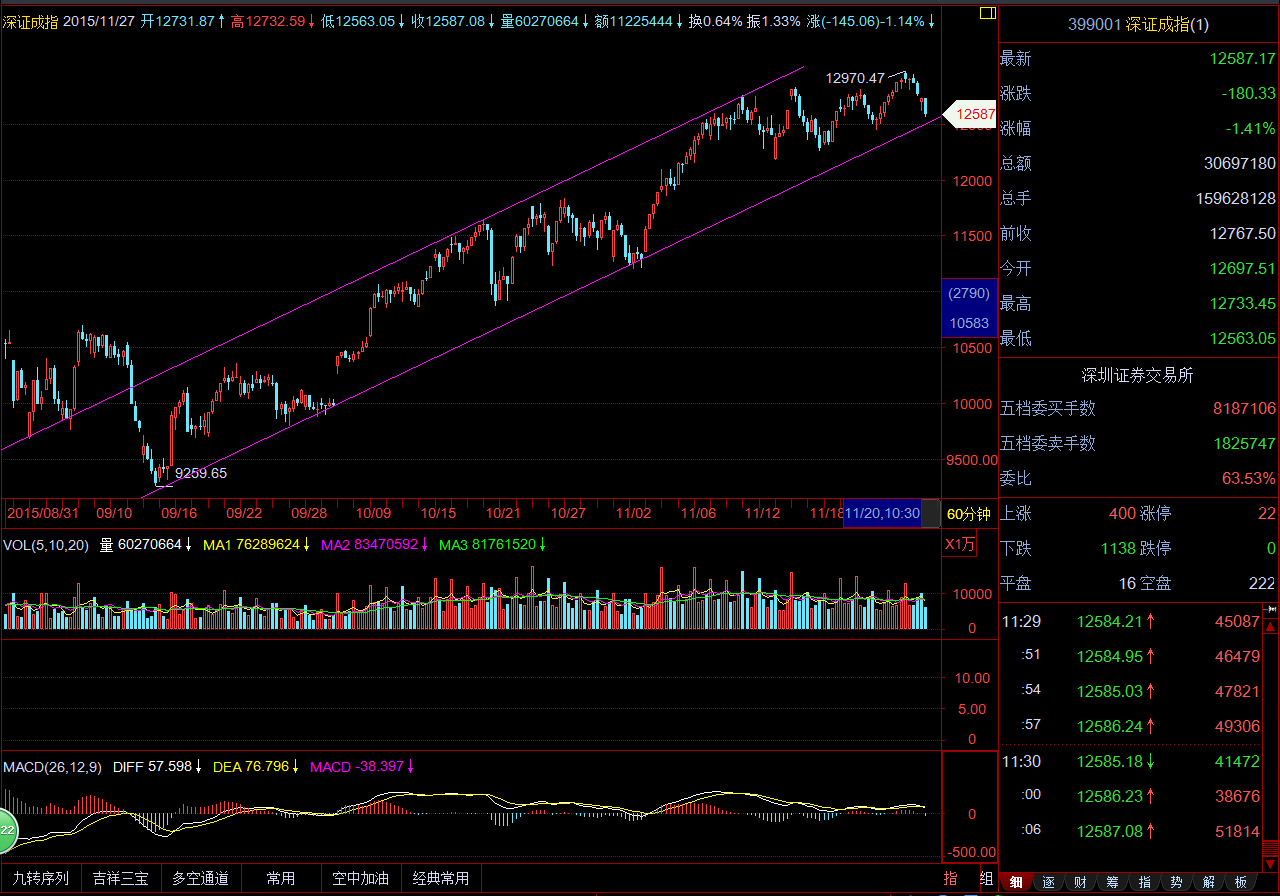Toggle the 指 indicator button
1280x896 pixels.
(x=951, y=878)
